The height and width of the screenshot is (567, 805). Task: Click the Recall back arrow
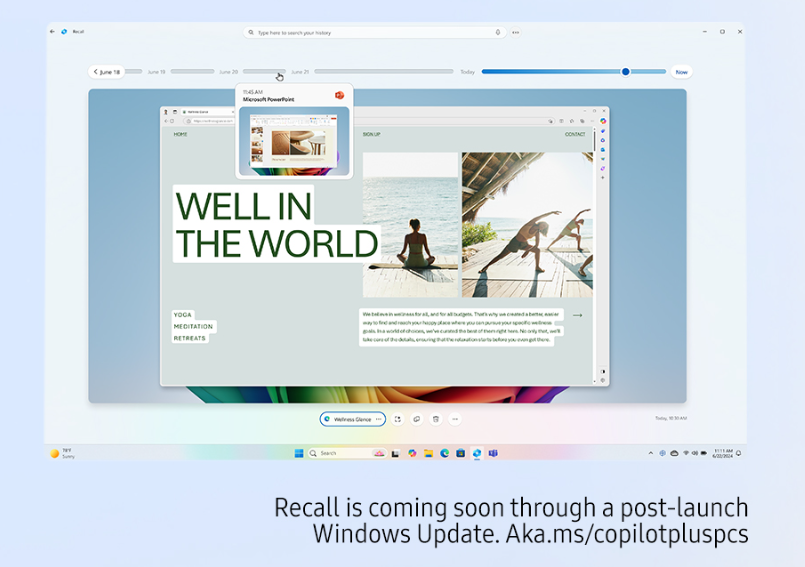[x=52, y=32]
